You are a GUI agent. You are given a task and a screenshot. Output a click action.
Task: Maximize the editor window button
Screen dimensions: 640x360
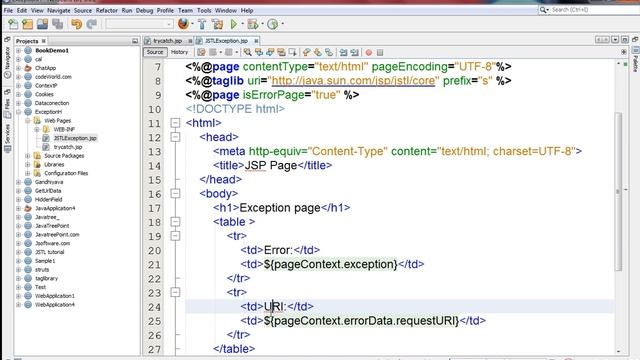(625, 40)
